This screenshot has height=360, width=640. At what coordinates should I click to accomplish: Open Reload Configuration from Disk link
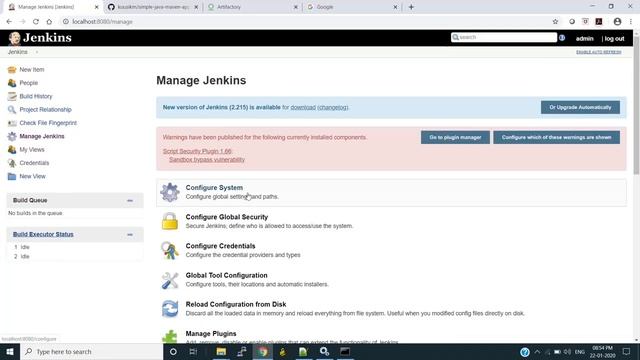pyautogui.click(x=236, y=304)
